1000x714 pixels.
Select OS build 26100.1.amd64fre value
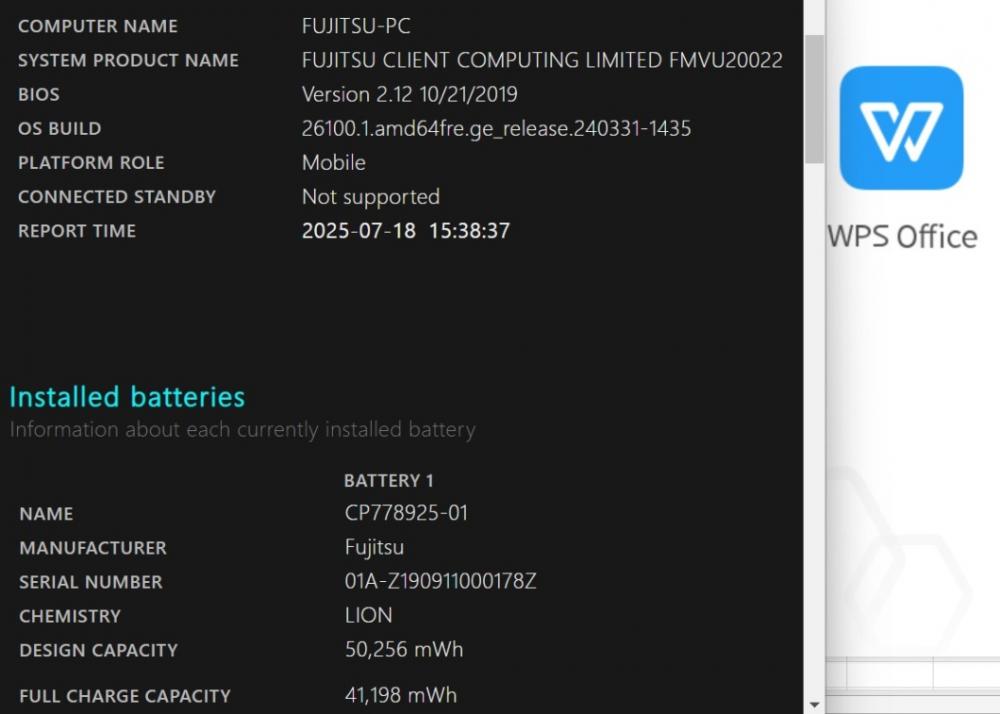click(496, 129)
